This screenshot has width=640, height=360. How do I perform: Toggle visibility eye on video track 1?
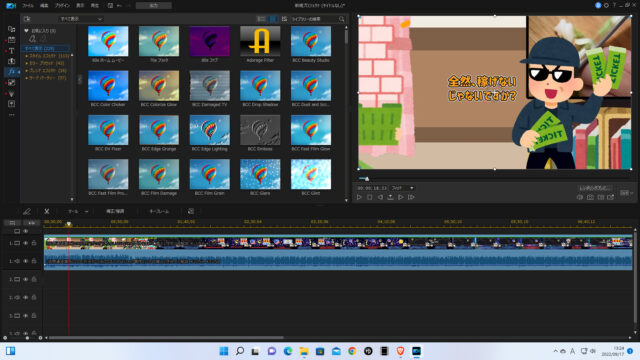[x=26, y=243]
